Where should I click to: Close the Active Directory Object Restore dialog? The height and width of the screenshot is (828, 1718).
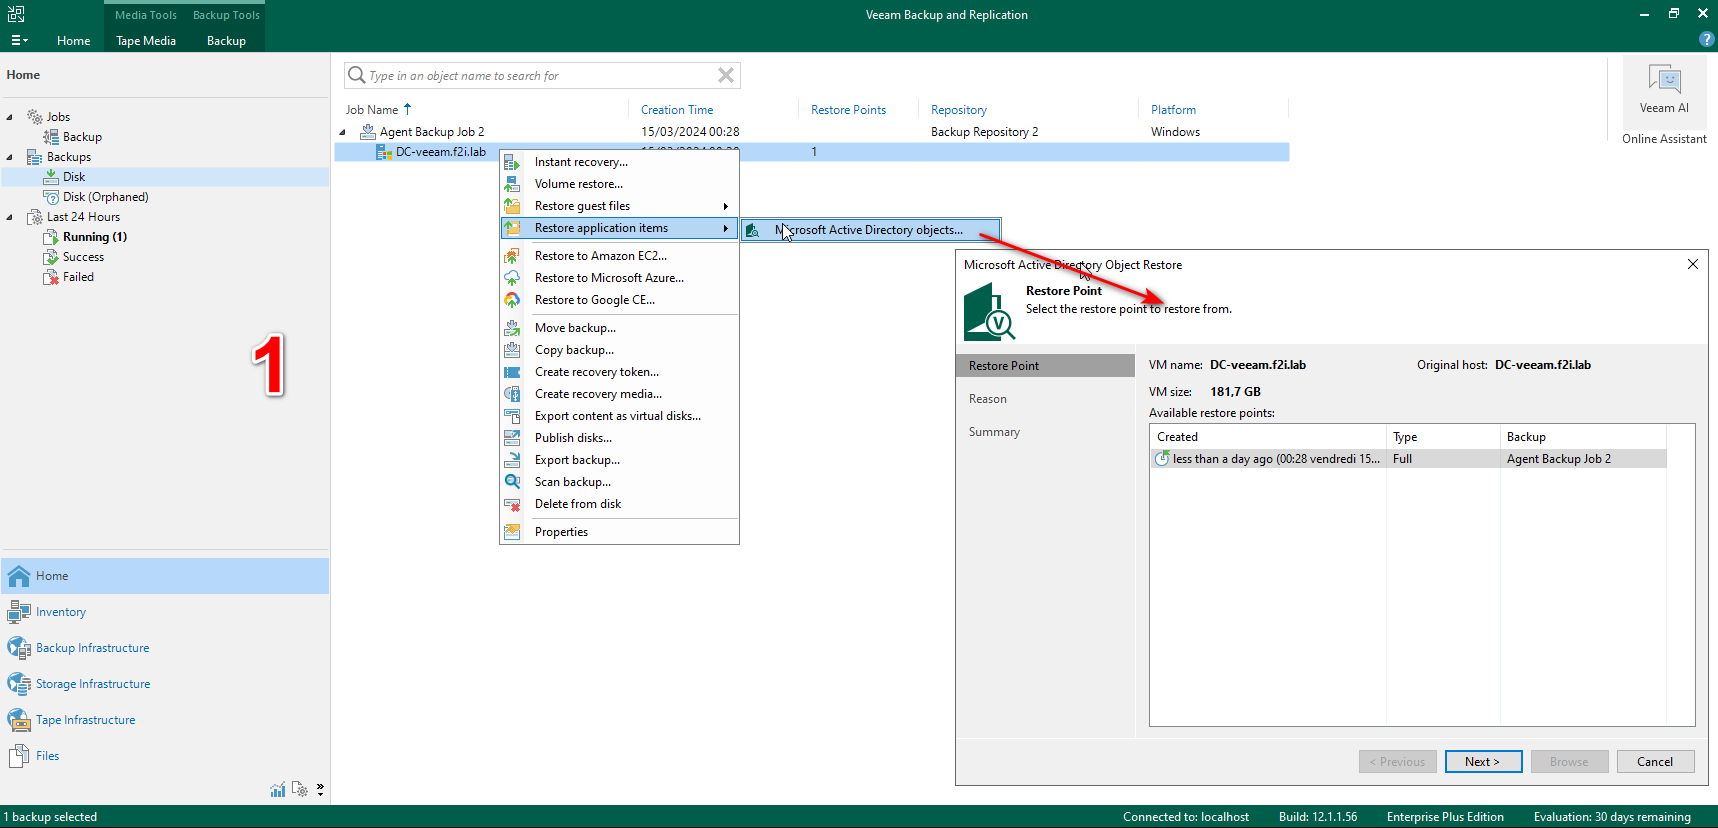tap(1693, 264)
